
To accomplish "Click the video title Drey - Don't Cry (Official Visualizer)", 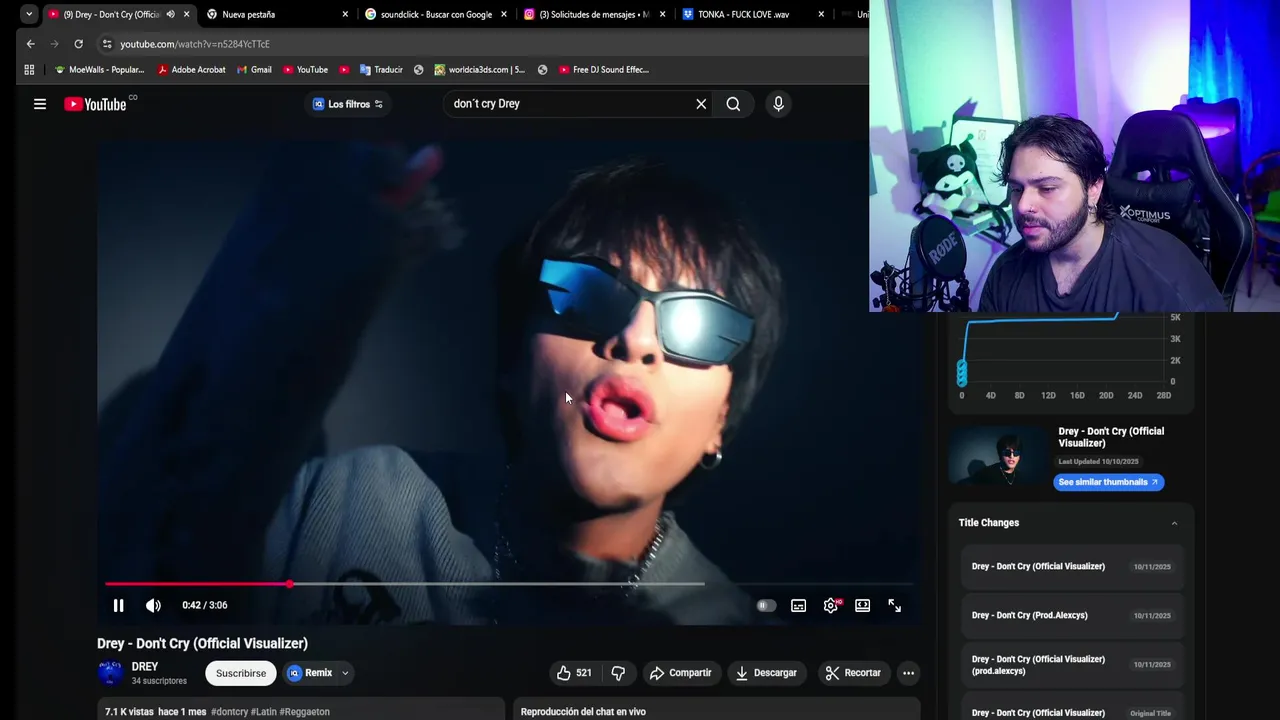I will pyautogui.click(x=202, y=643).
